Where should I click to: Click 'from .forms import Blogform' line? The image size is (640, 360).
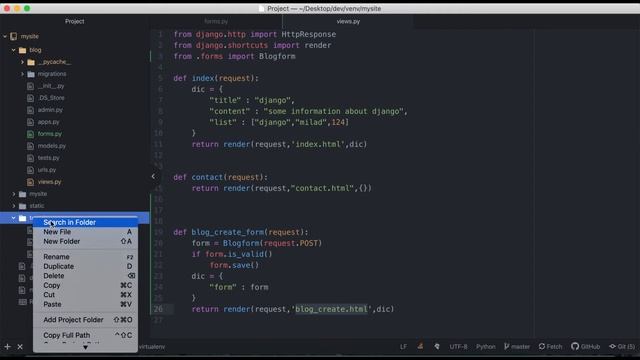coord(234,56)
